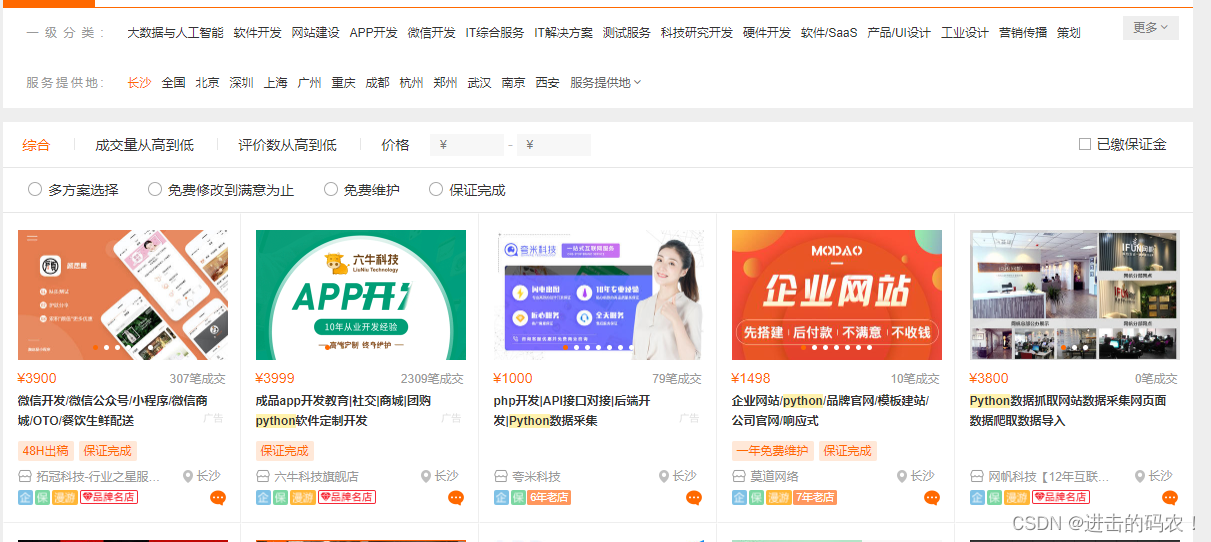Open chat bubble for 莫道网络 listing
This screenshot has width=1211, height=542.
click(x=932, y=498)
